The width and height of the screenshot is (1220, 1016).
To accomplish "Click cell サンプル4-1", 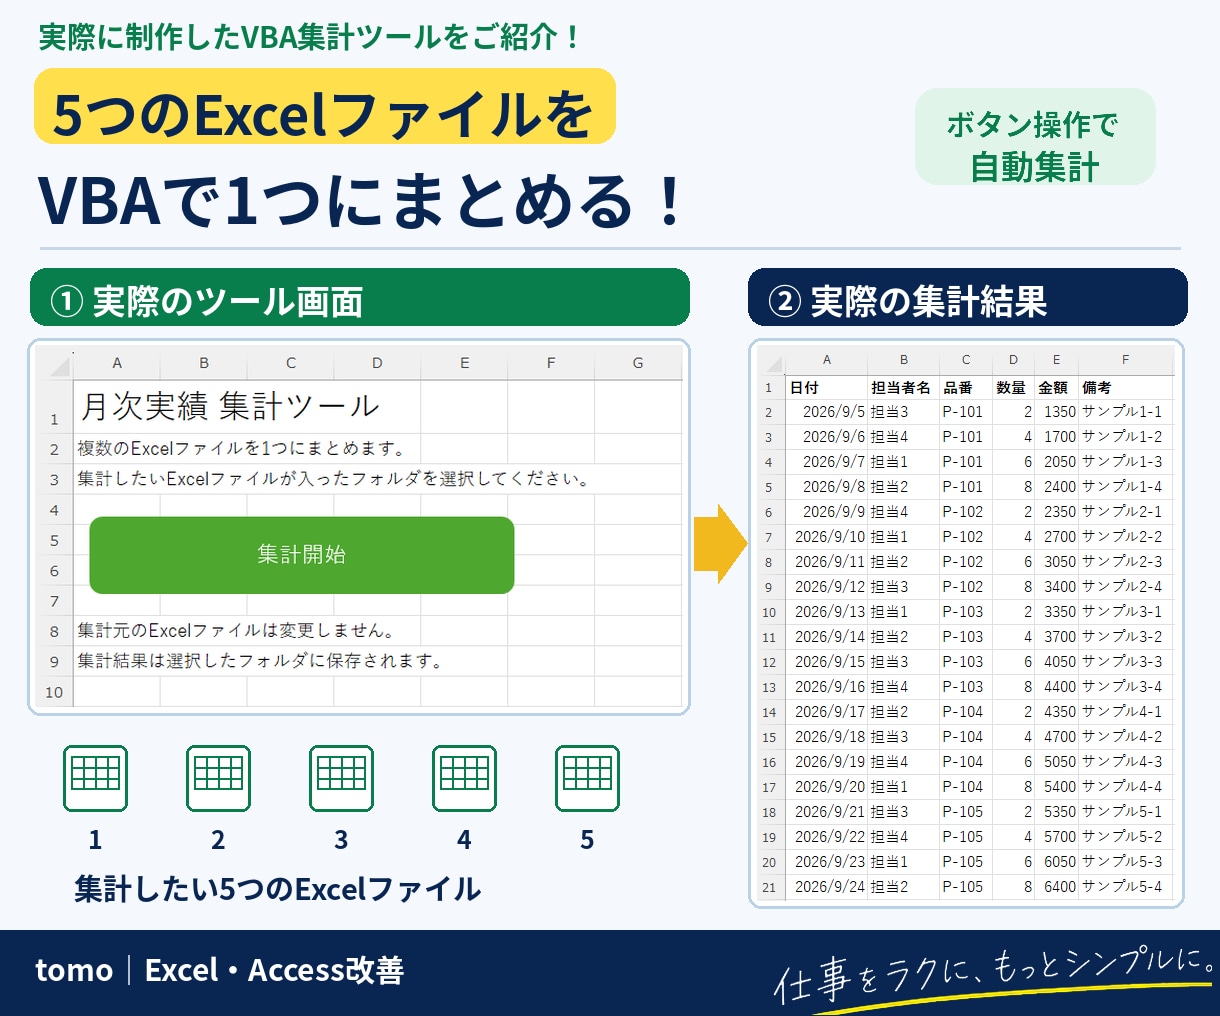I will coord(1125,712).
